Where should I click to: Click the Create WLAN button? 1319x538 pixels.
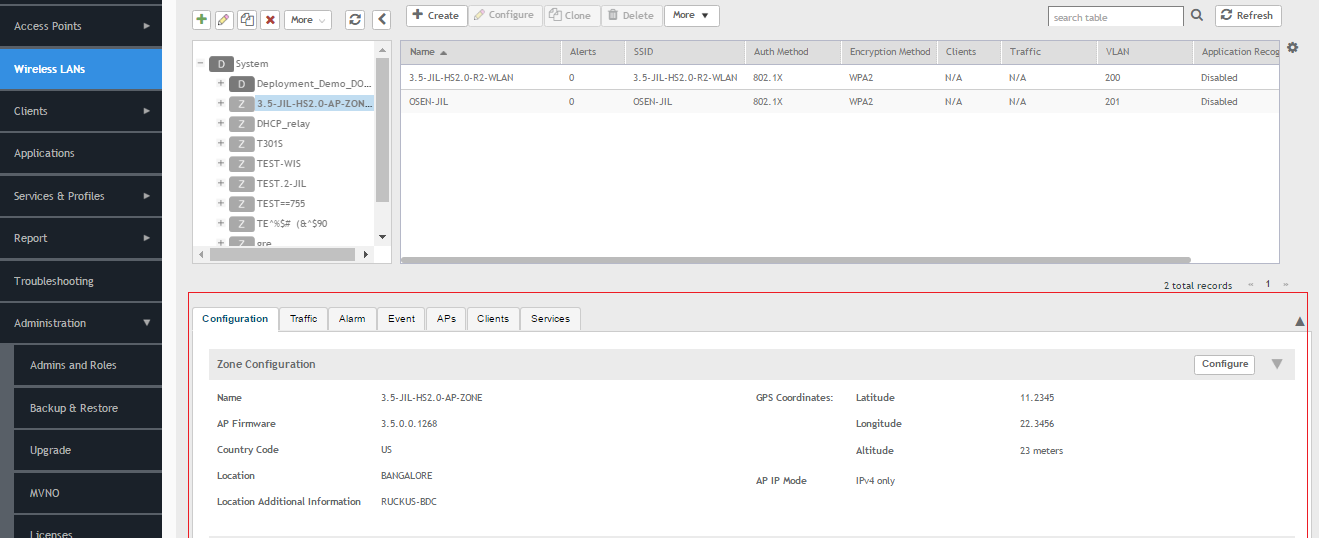point(436,15)
